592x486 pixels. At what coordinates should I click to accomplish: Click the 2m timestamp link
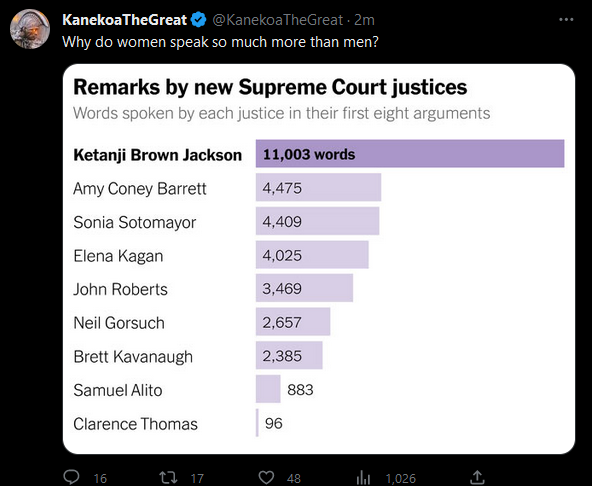[x=364, y=20]
